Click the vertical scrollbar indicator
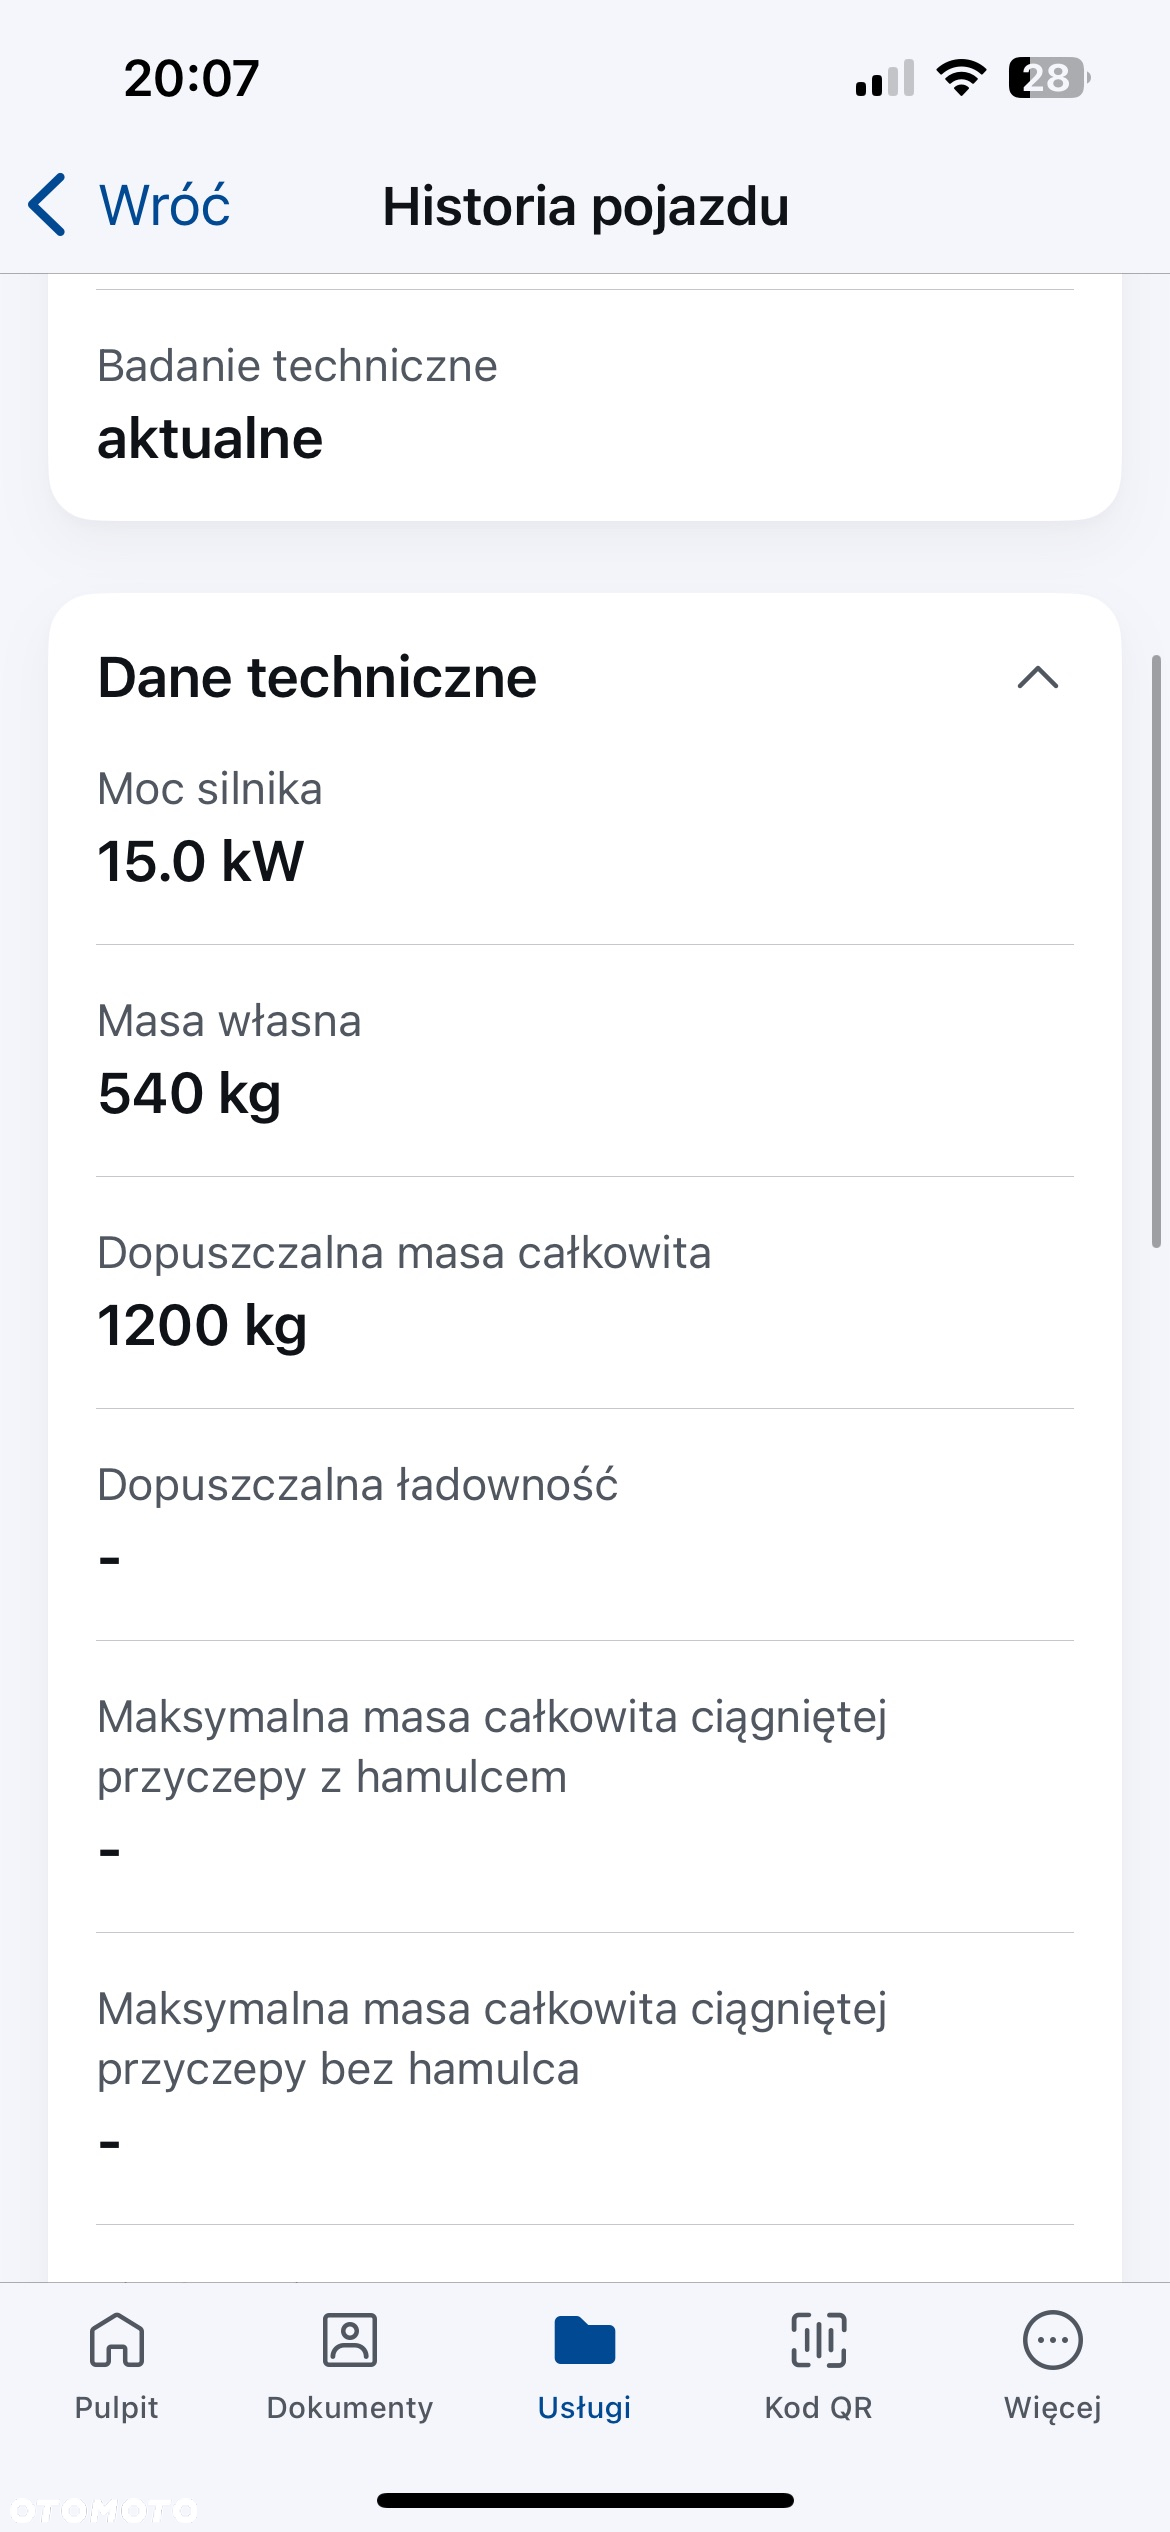Viewport: 1170px width, 2532px height. click(1156, 951)
